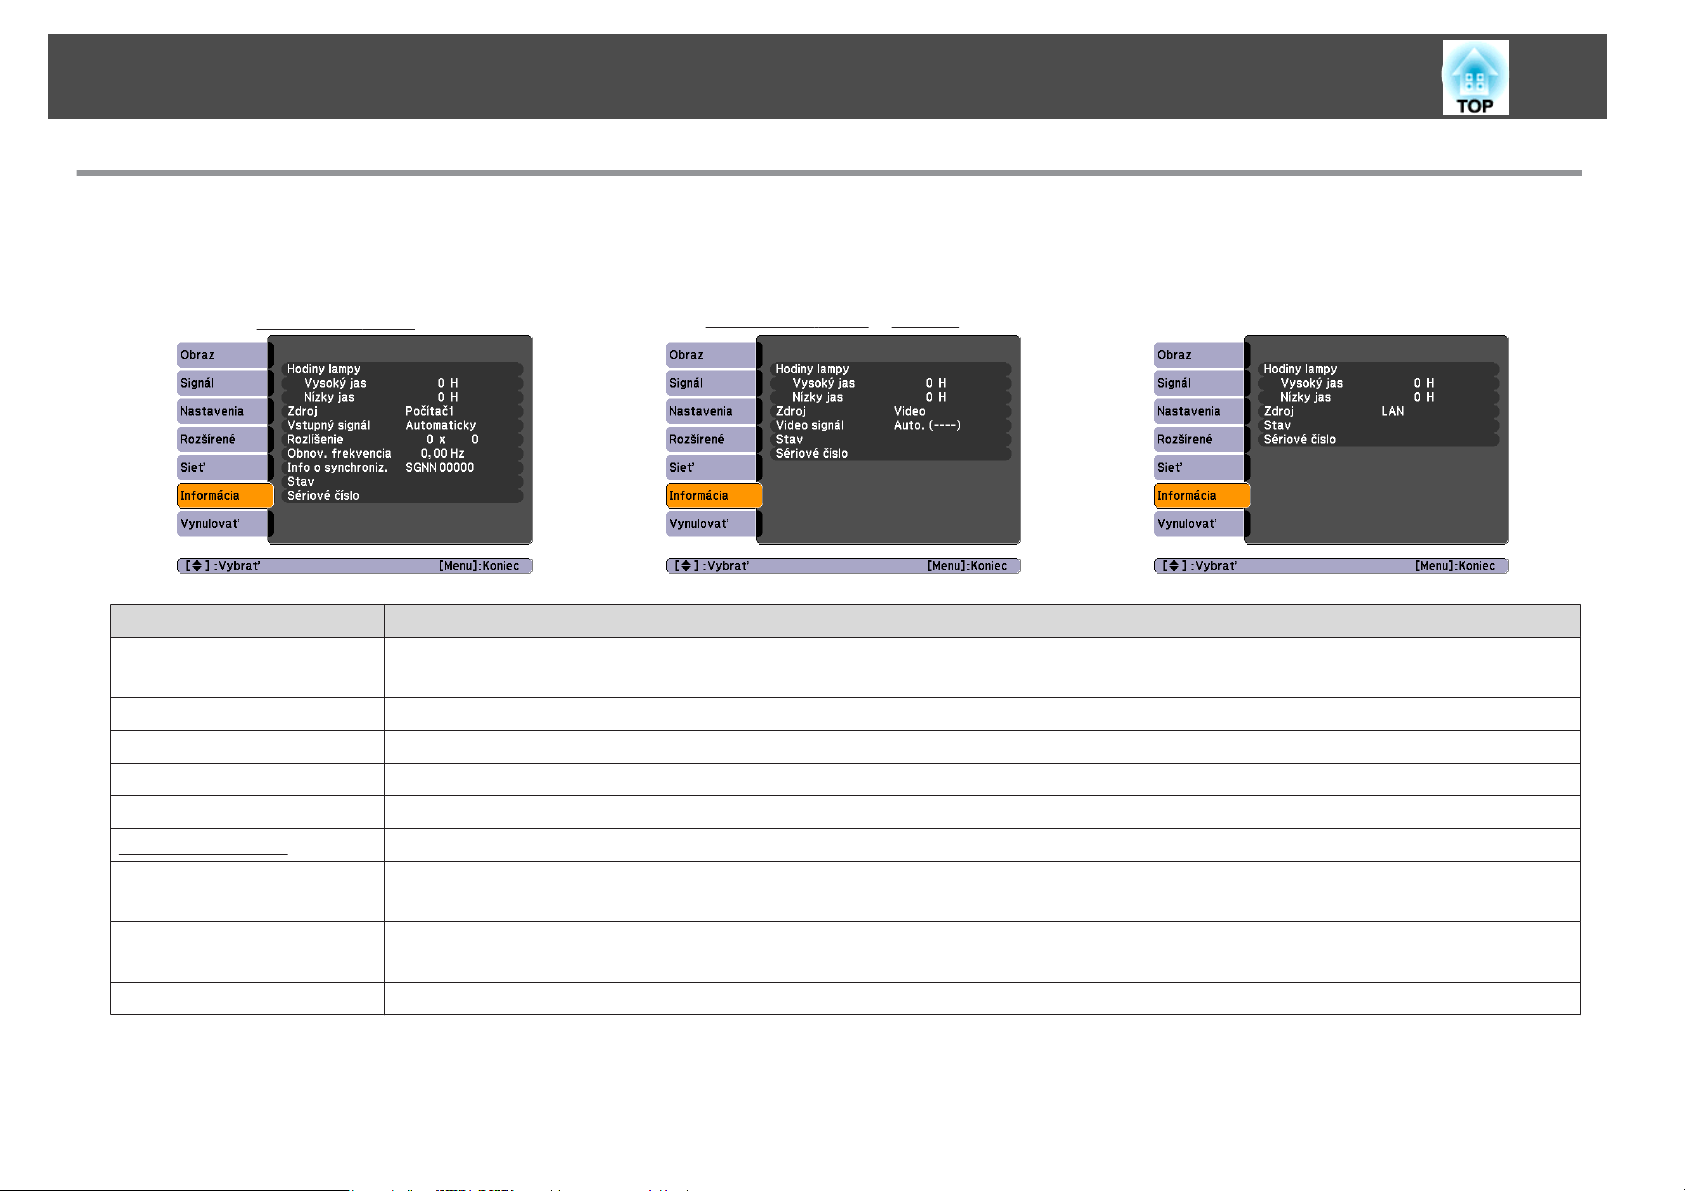This screenshot has height=1191, width=1685.
Task: Click 'Stav' row in Počítač1 source menu
Action: (x=401, y=481)
